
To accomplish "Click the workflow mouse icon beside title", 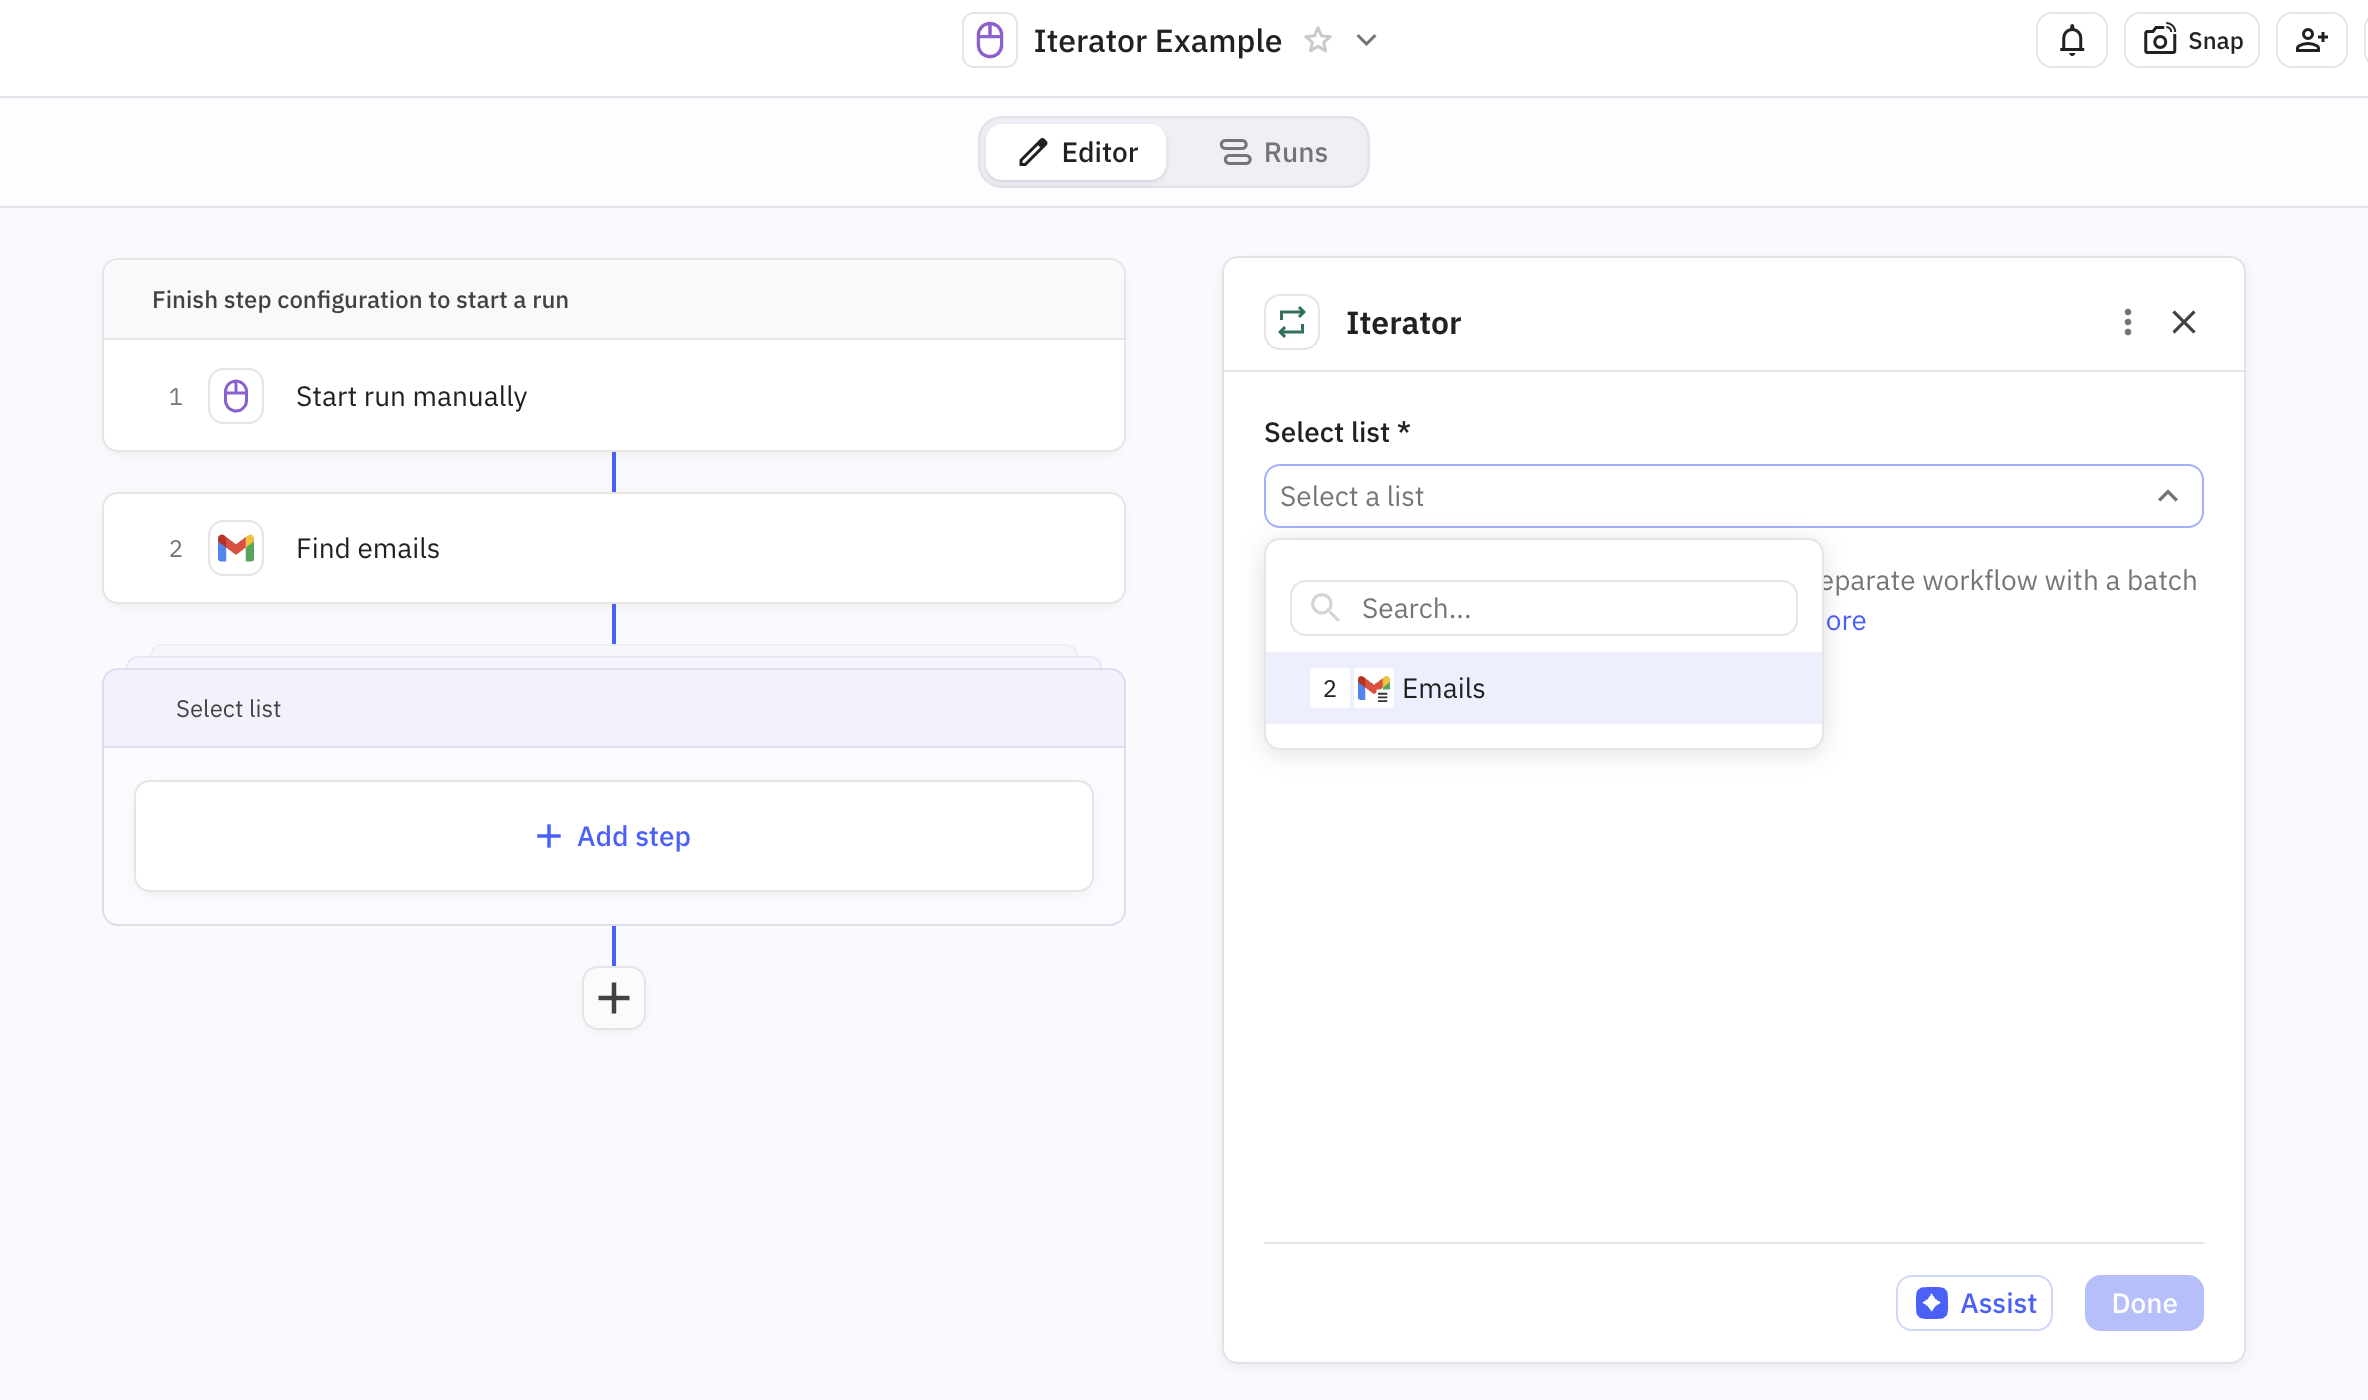I will pyautogui.click(x=989, y=41).
